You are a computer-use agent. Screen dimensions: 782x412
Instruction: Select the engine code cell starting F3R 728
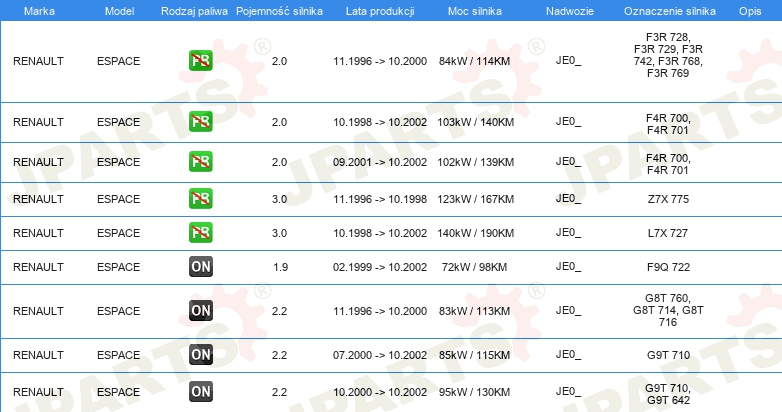click(x=668, y=55)
